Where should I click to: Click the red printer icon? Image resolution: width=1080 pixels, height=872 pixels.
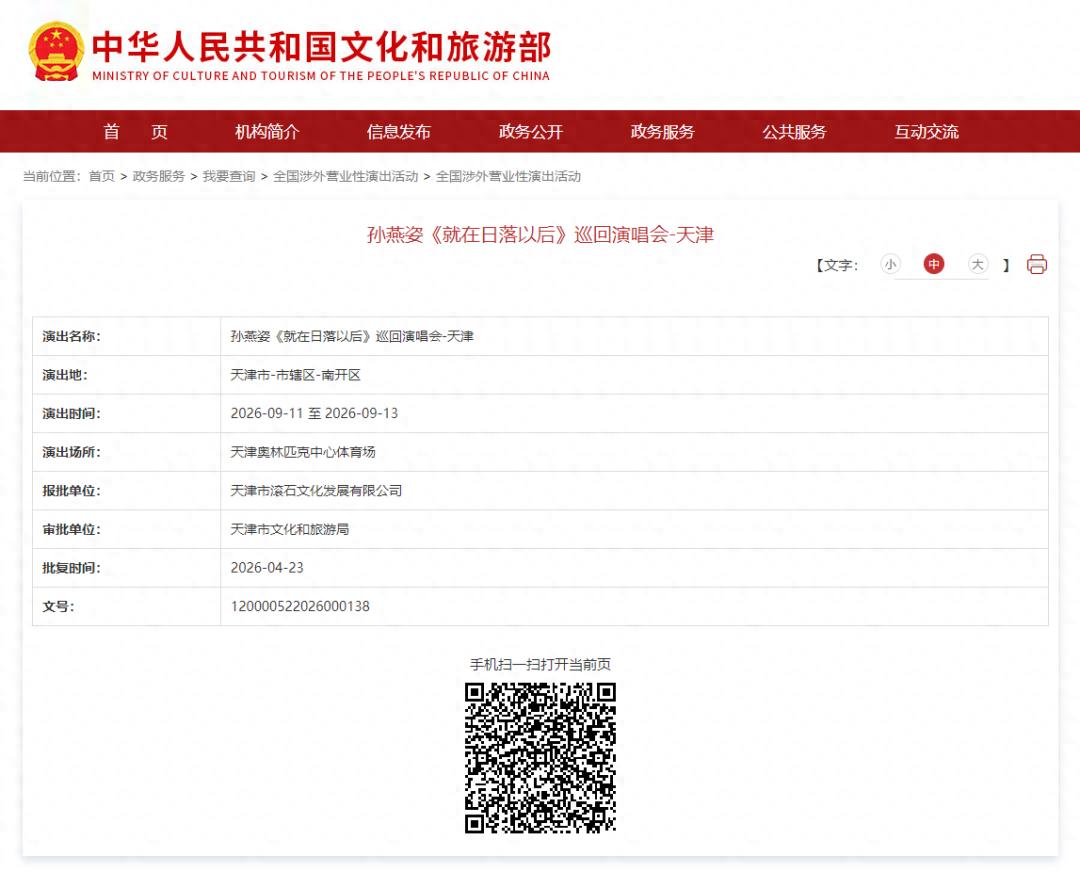pos(1037,264)
